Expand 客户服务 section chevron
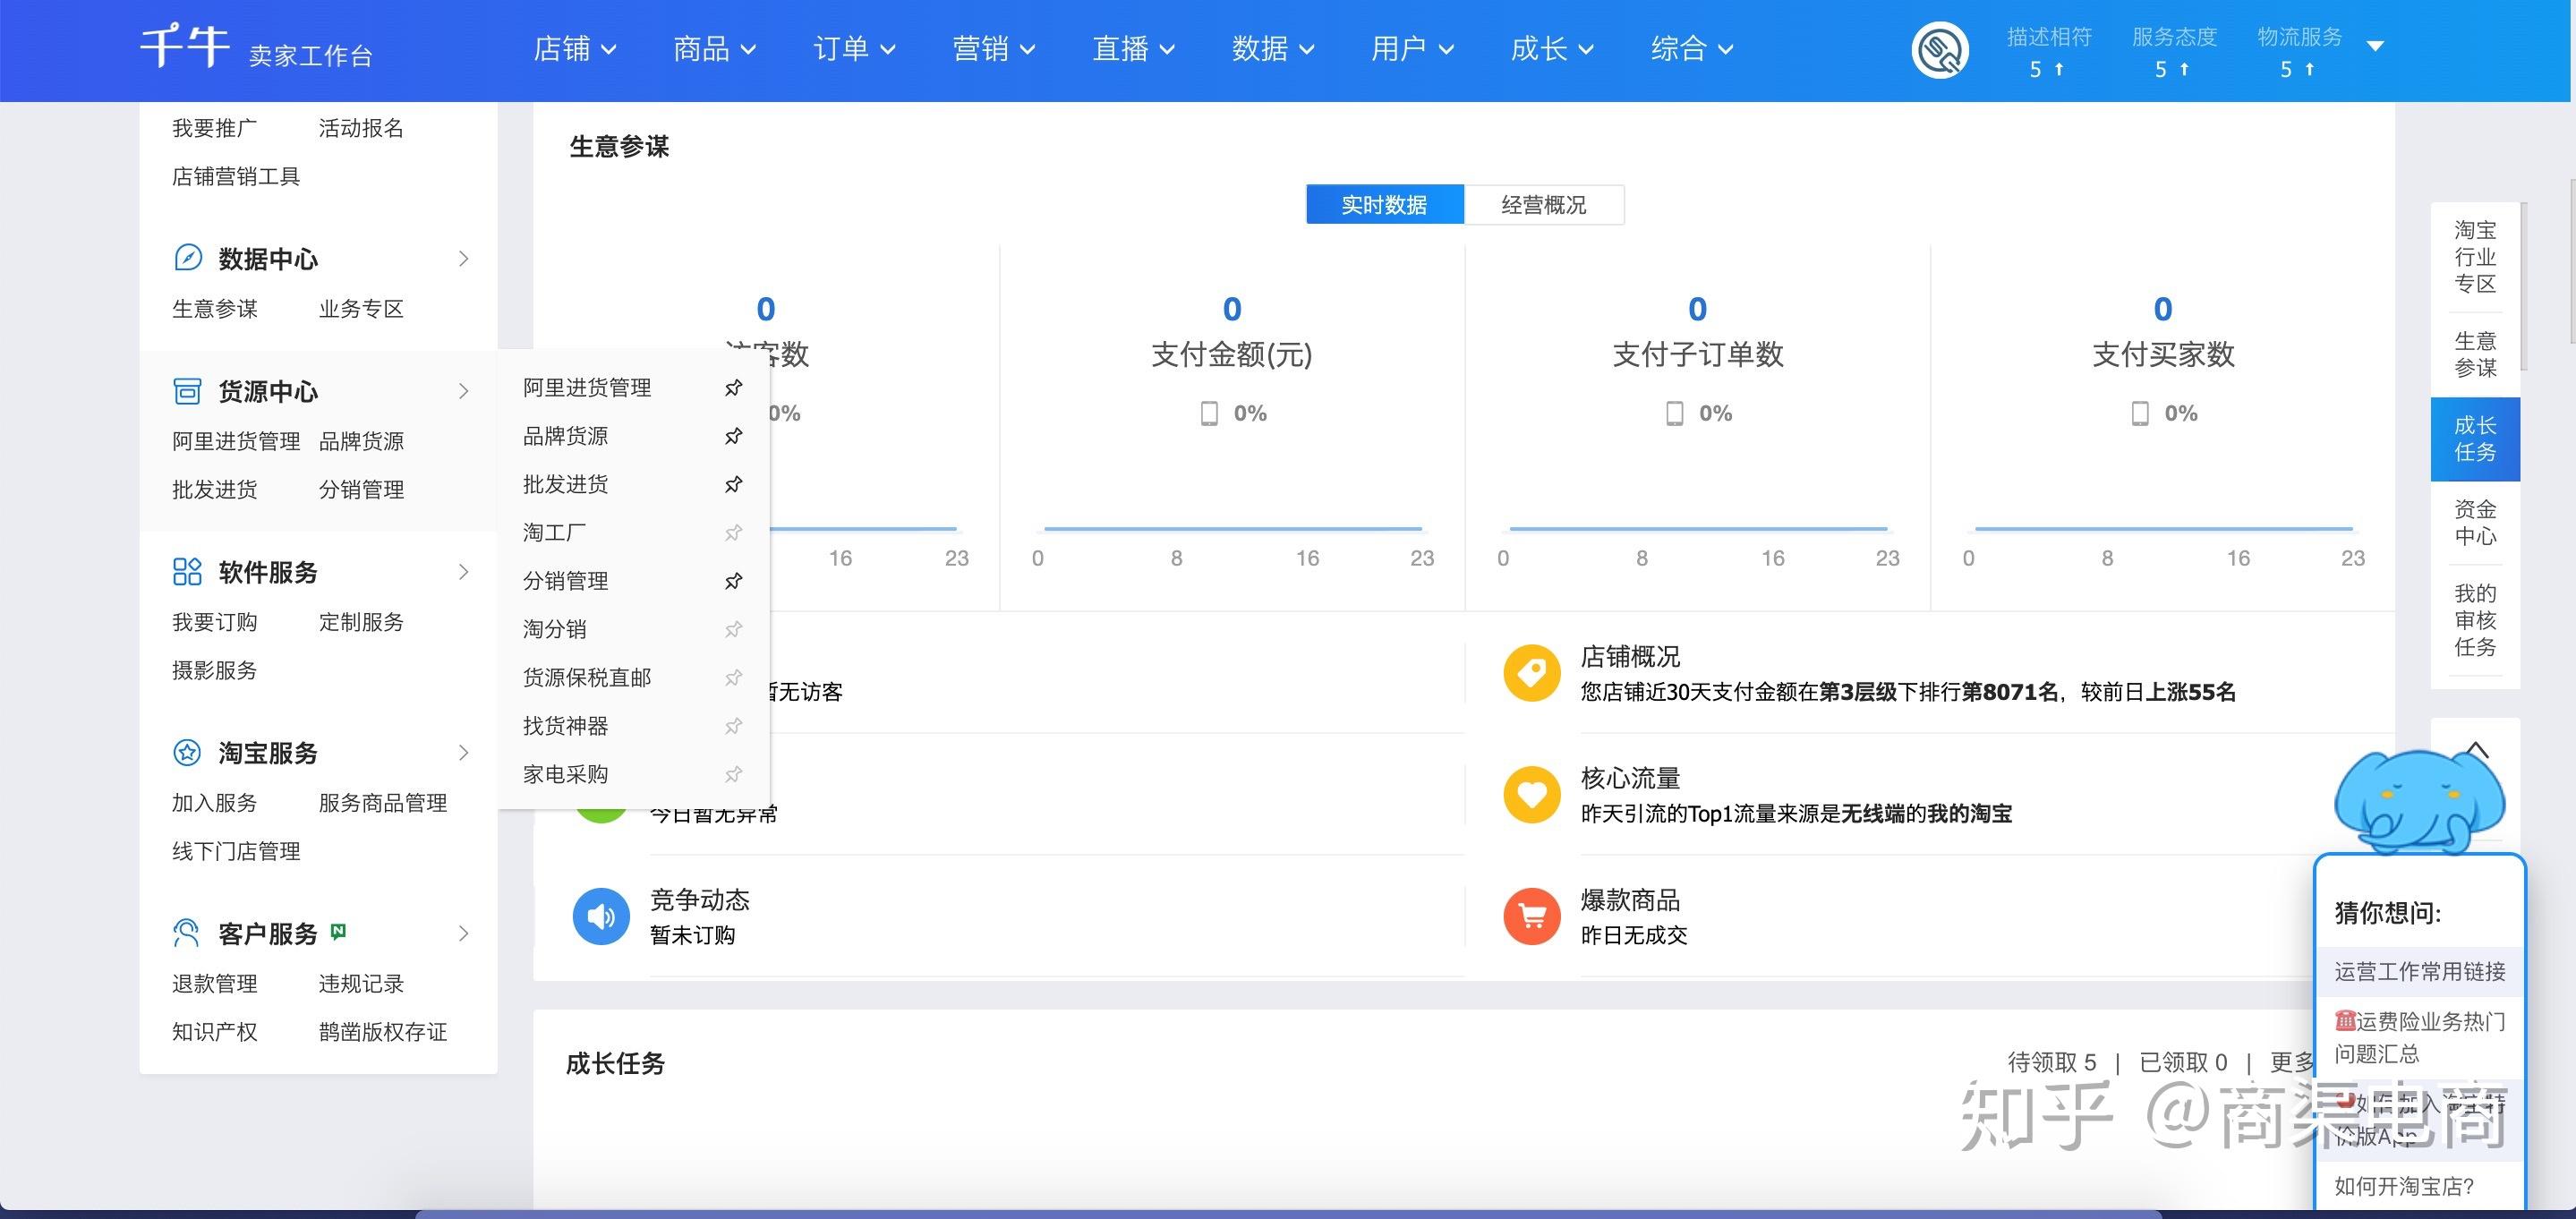The width and height of the screenshot is (2576, 1219). point(463,934)
